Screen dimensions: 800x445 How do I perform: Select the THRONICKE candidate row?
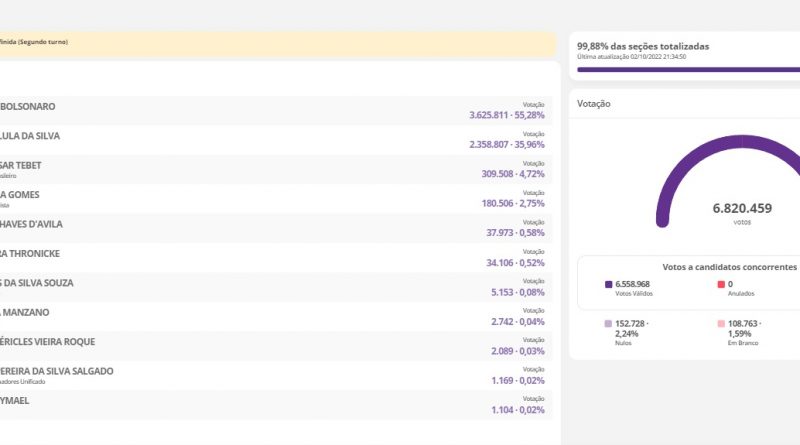tap(278, 258)
